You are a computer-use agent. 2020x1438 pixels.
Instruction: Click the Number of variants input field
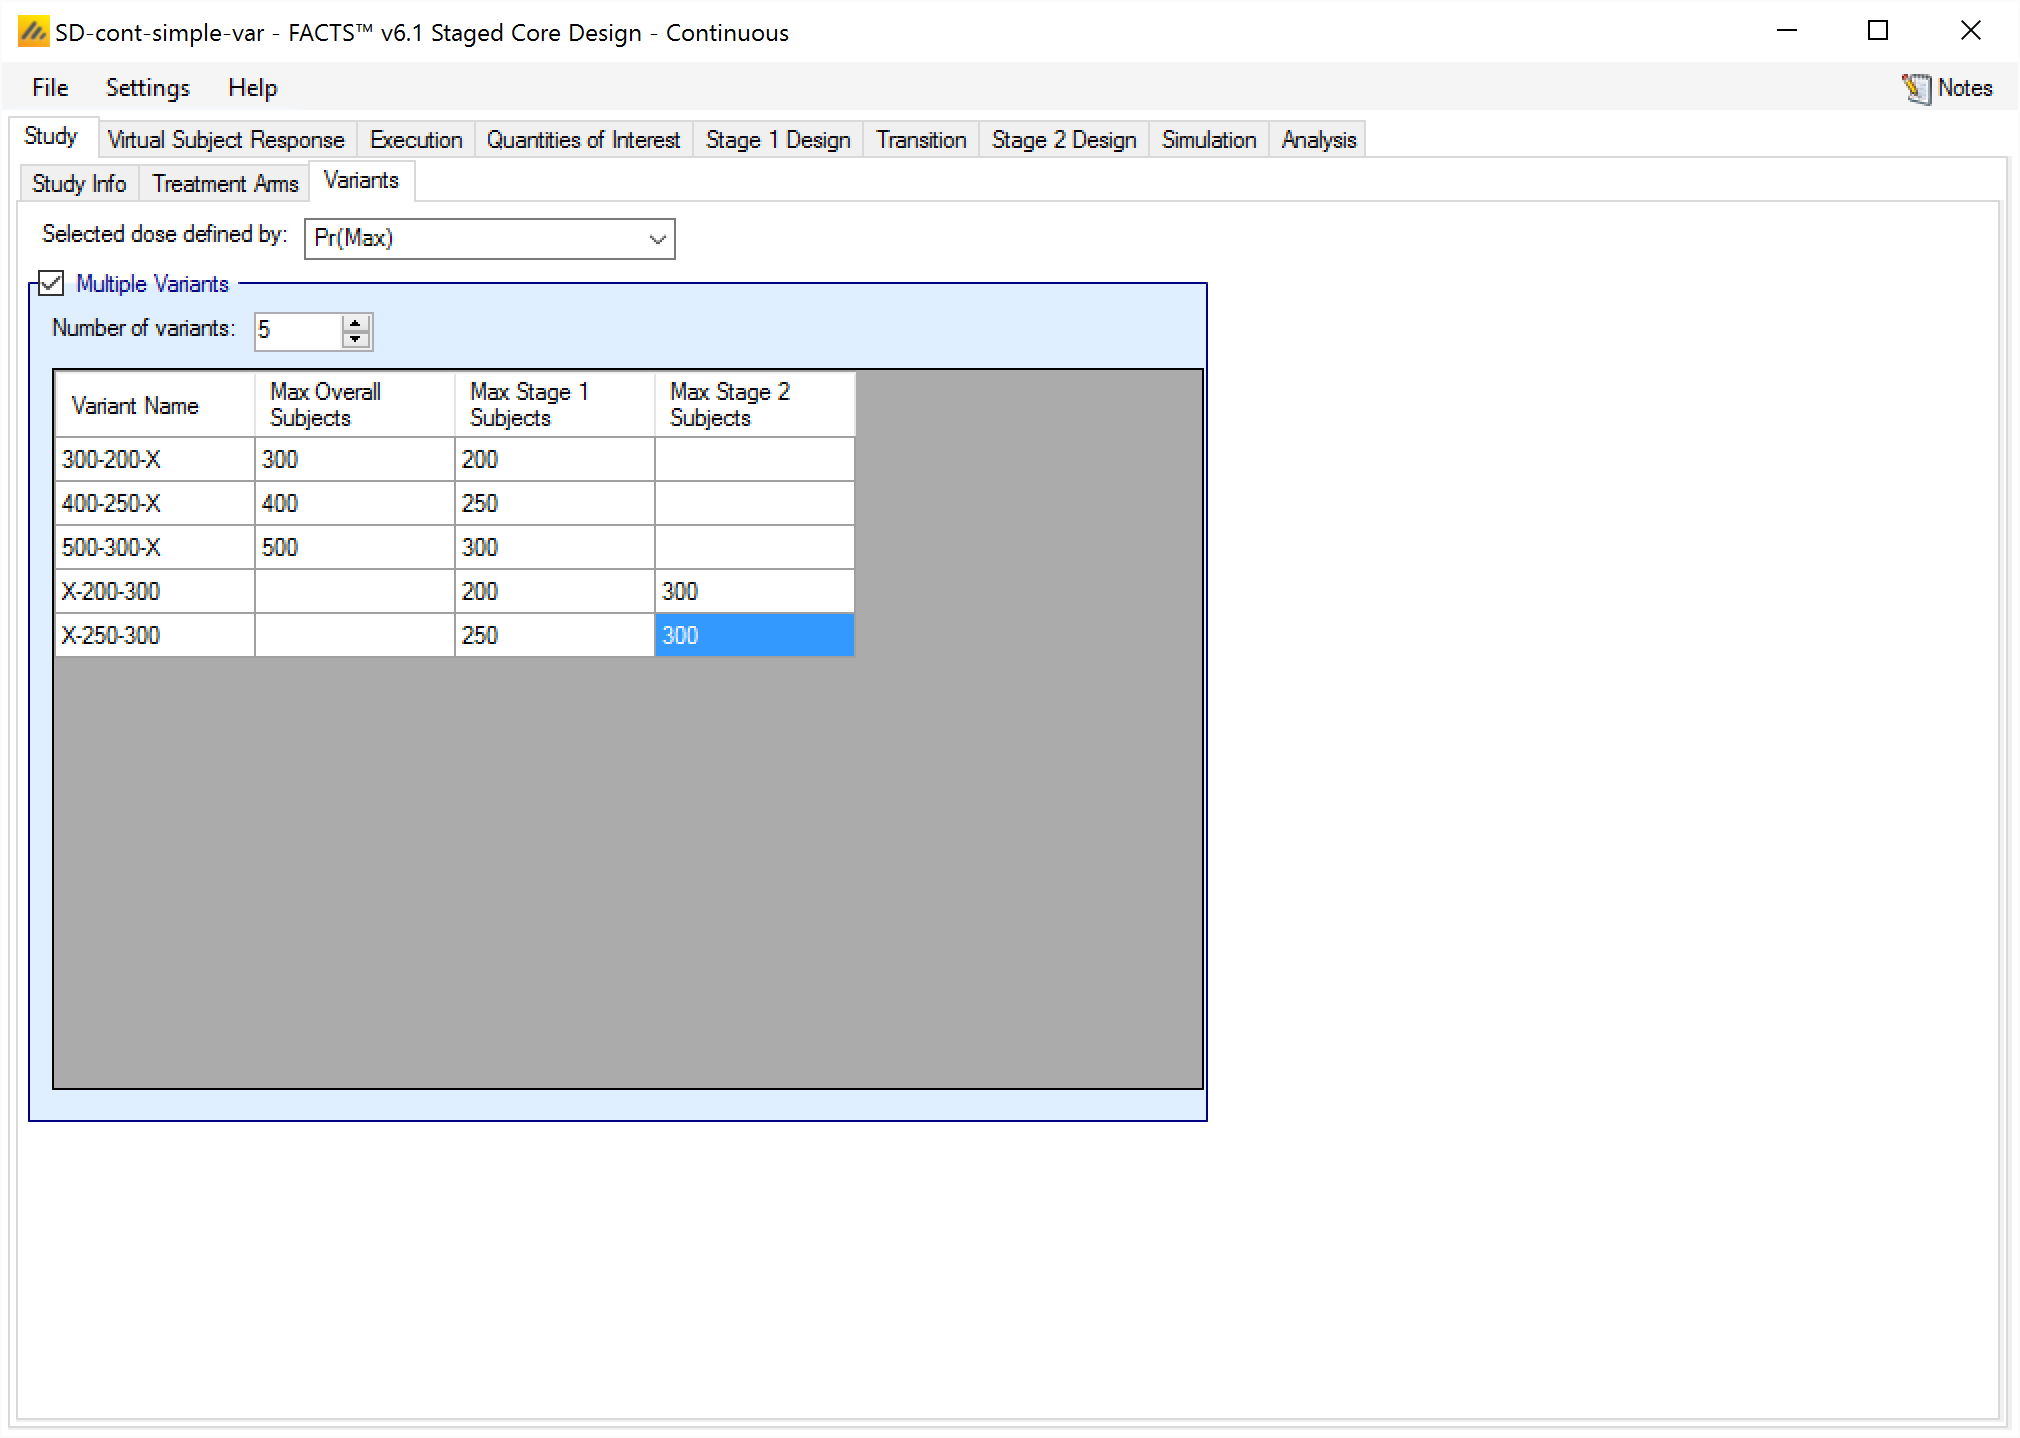[297, 331]
